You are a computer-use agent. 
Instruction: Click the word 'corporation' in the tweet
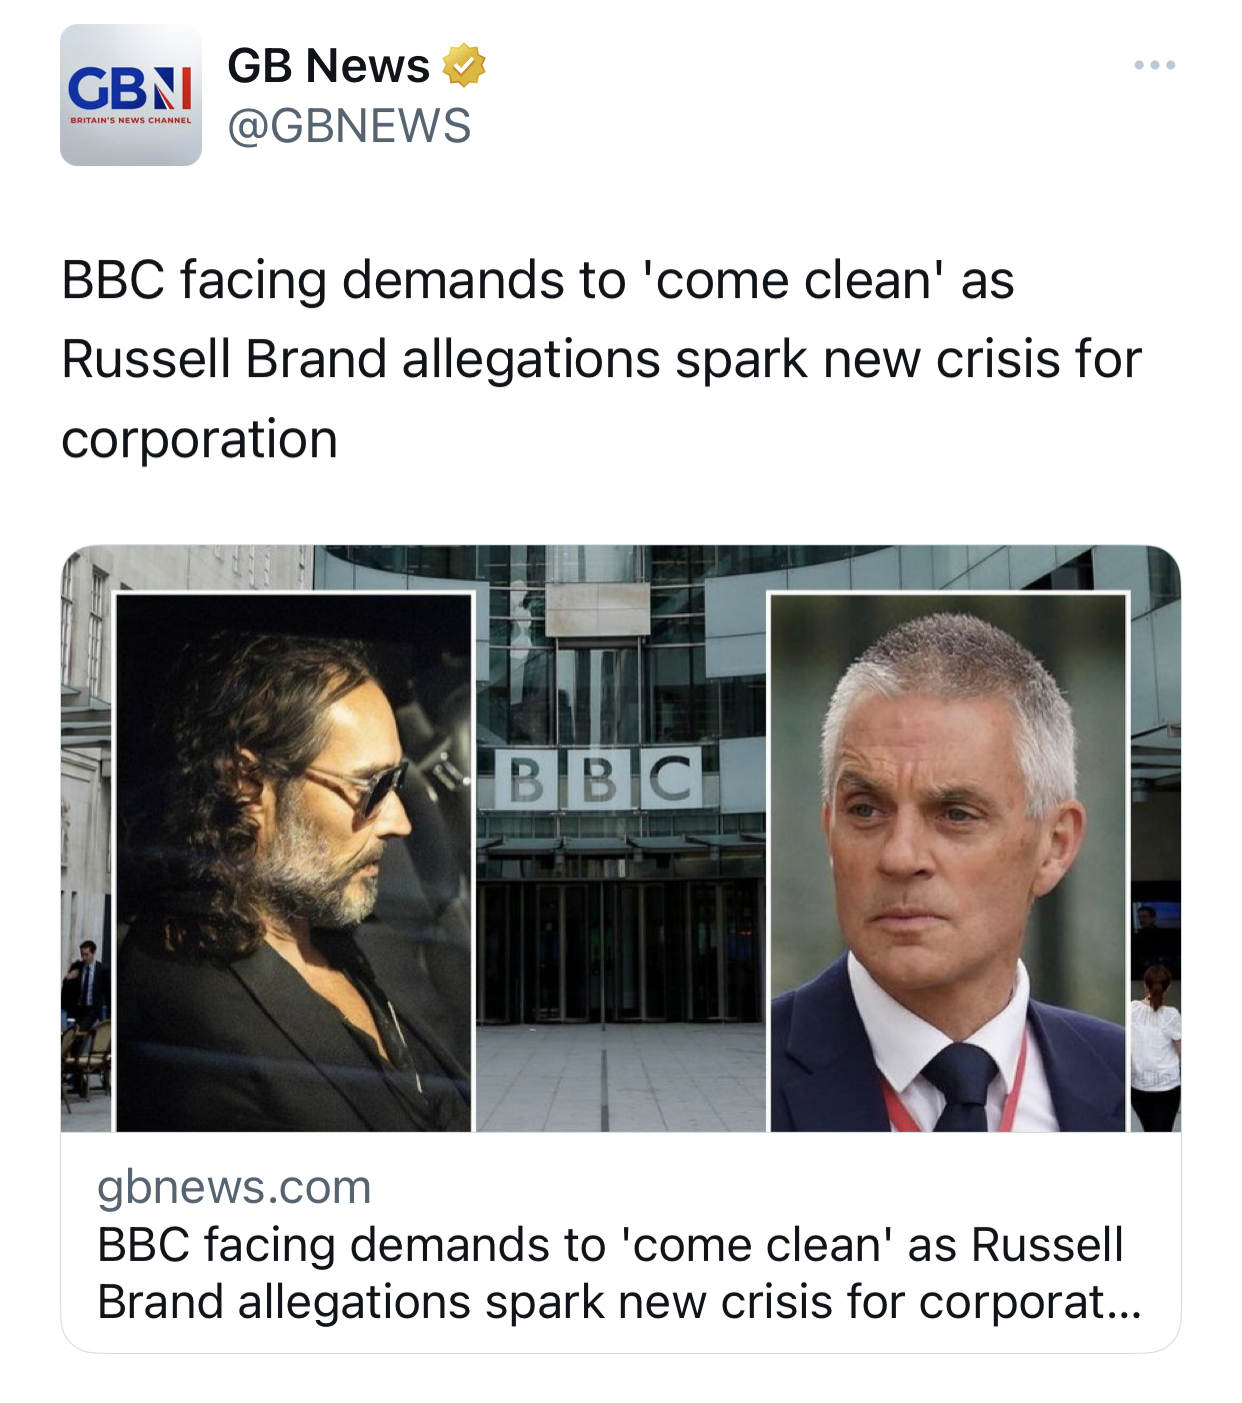(x=200, y=439)
